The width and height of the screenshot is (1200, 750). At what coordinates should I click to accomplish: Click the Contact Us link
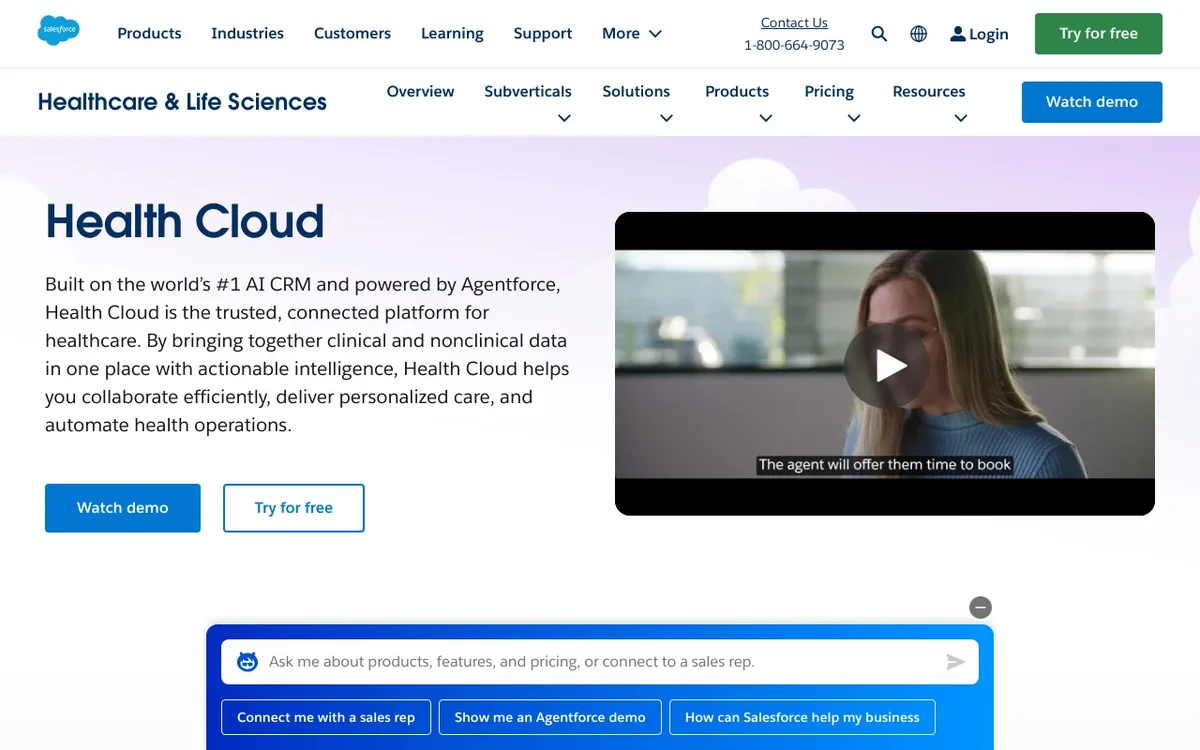click(794, 23)
